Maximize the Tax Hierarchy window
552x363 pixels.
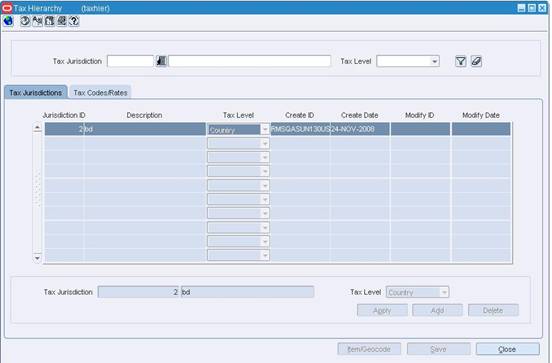point(532,8)
